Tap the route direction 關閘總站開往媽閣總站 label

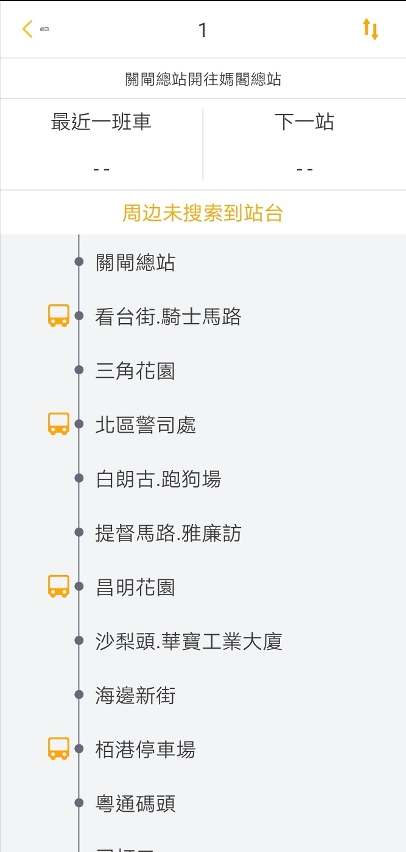[203, 79]
